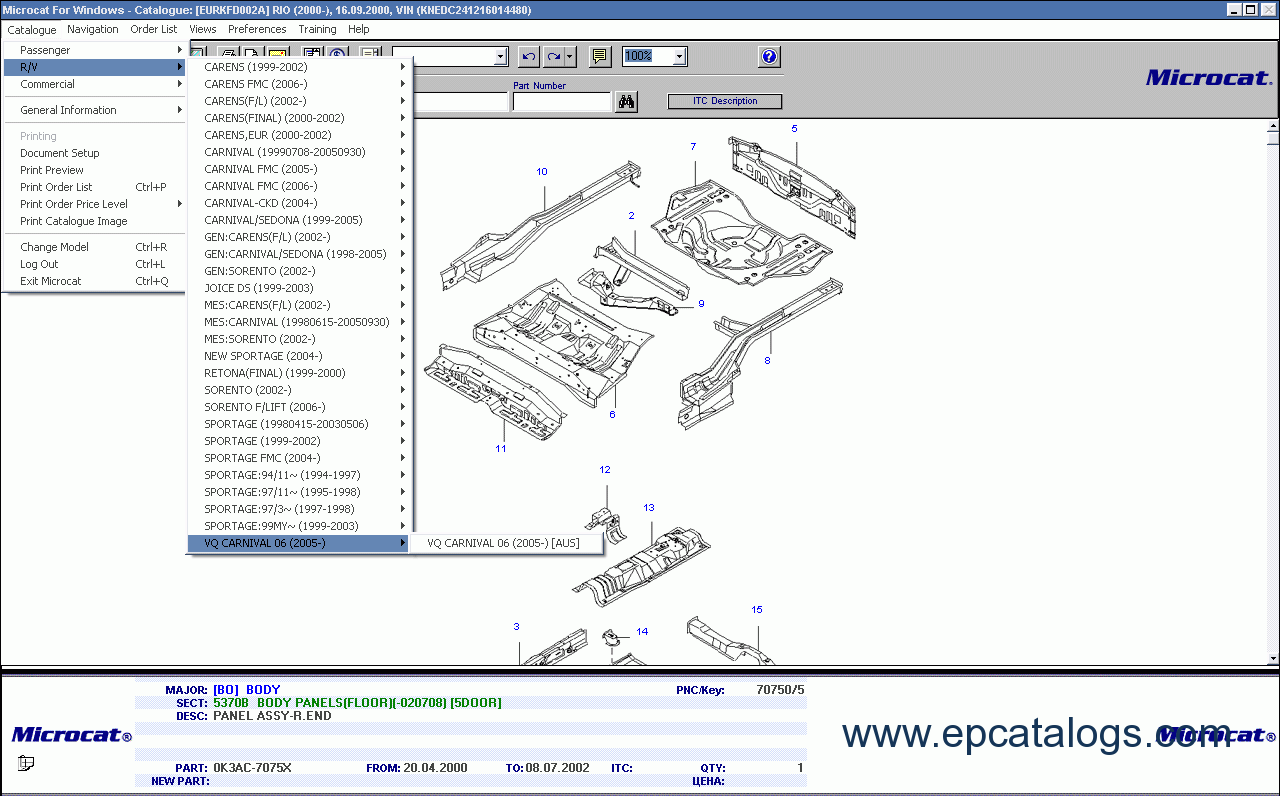
Task: Click the undo arrow toolbar icon
Action: [529, 57]
